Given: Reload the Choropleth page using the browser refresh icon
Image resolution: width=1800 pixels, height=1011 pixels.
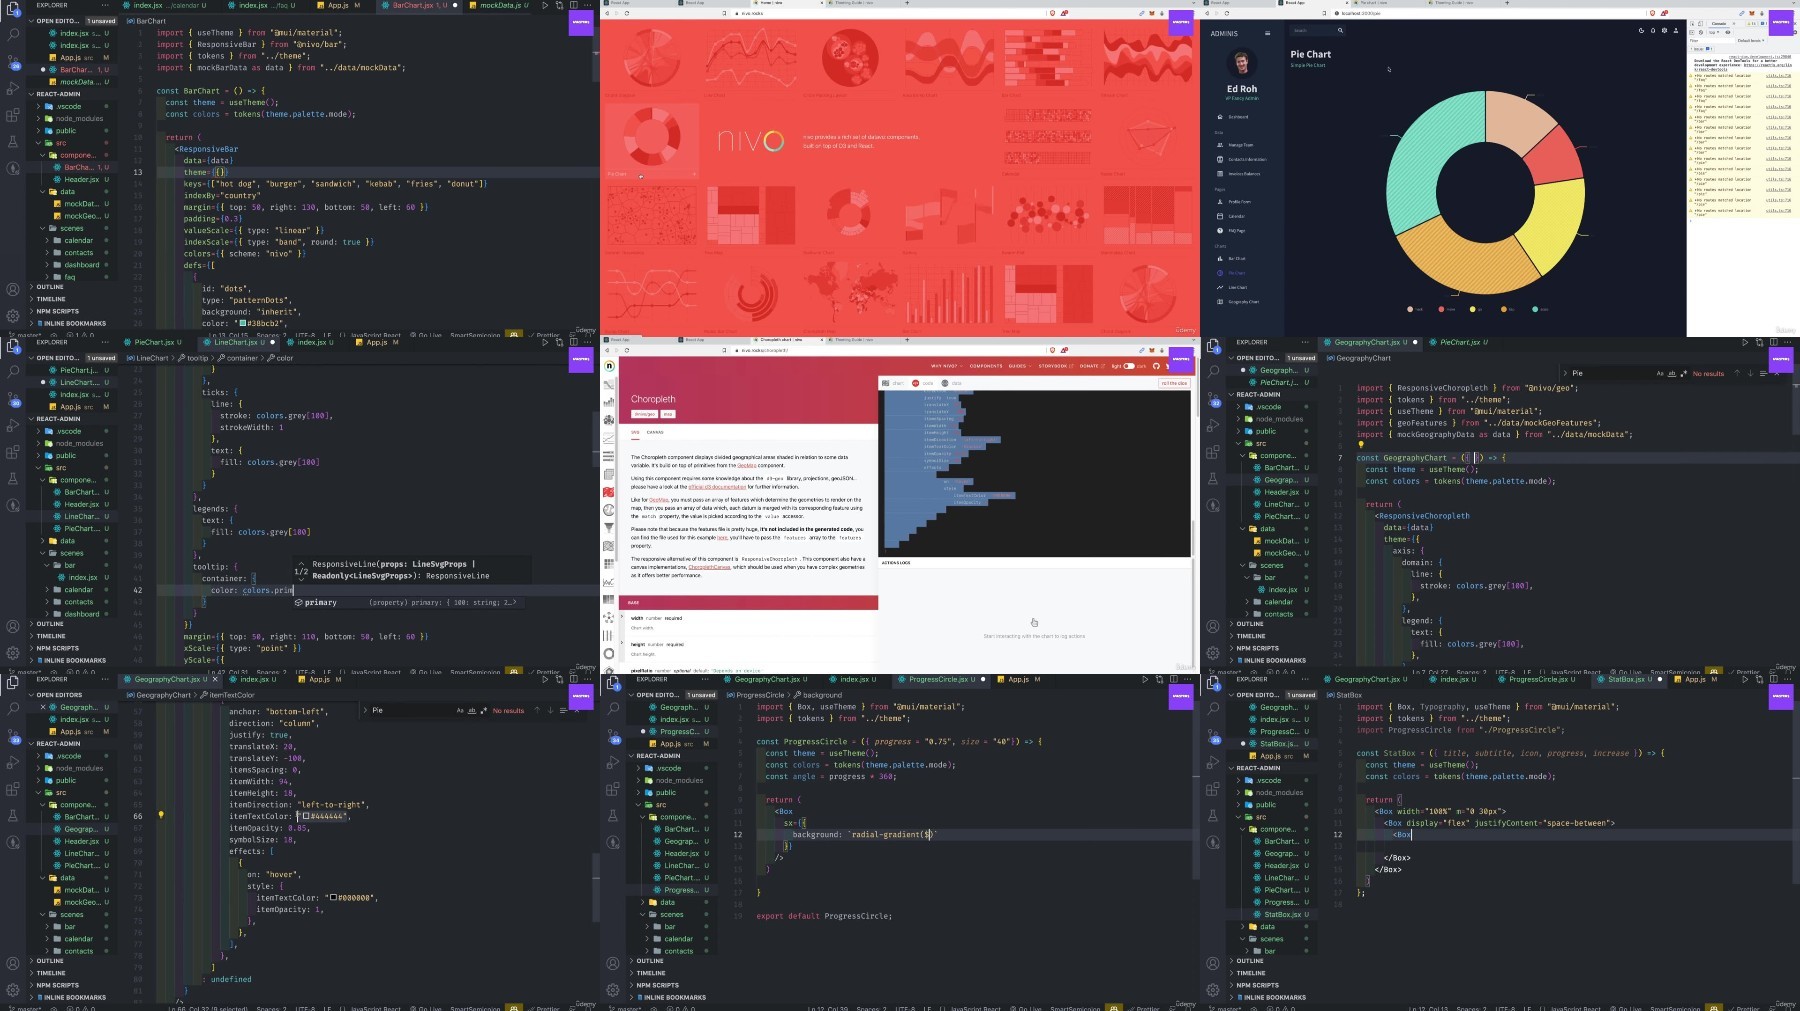Looking at the screenshot, I should pos(627,350).
